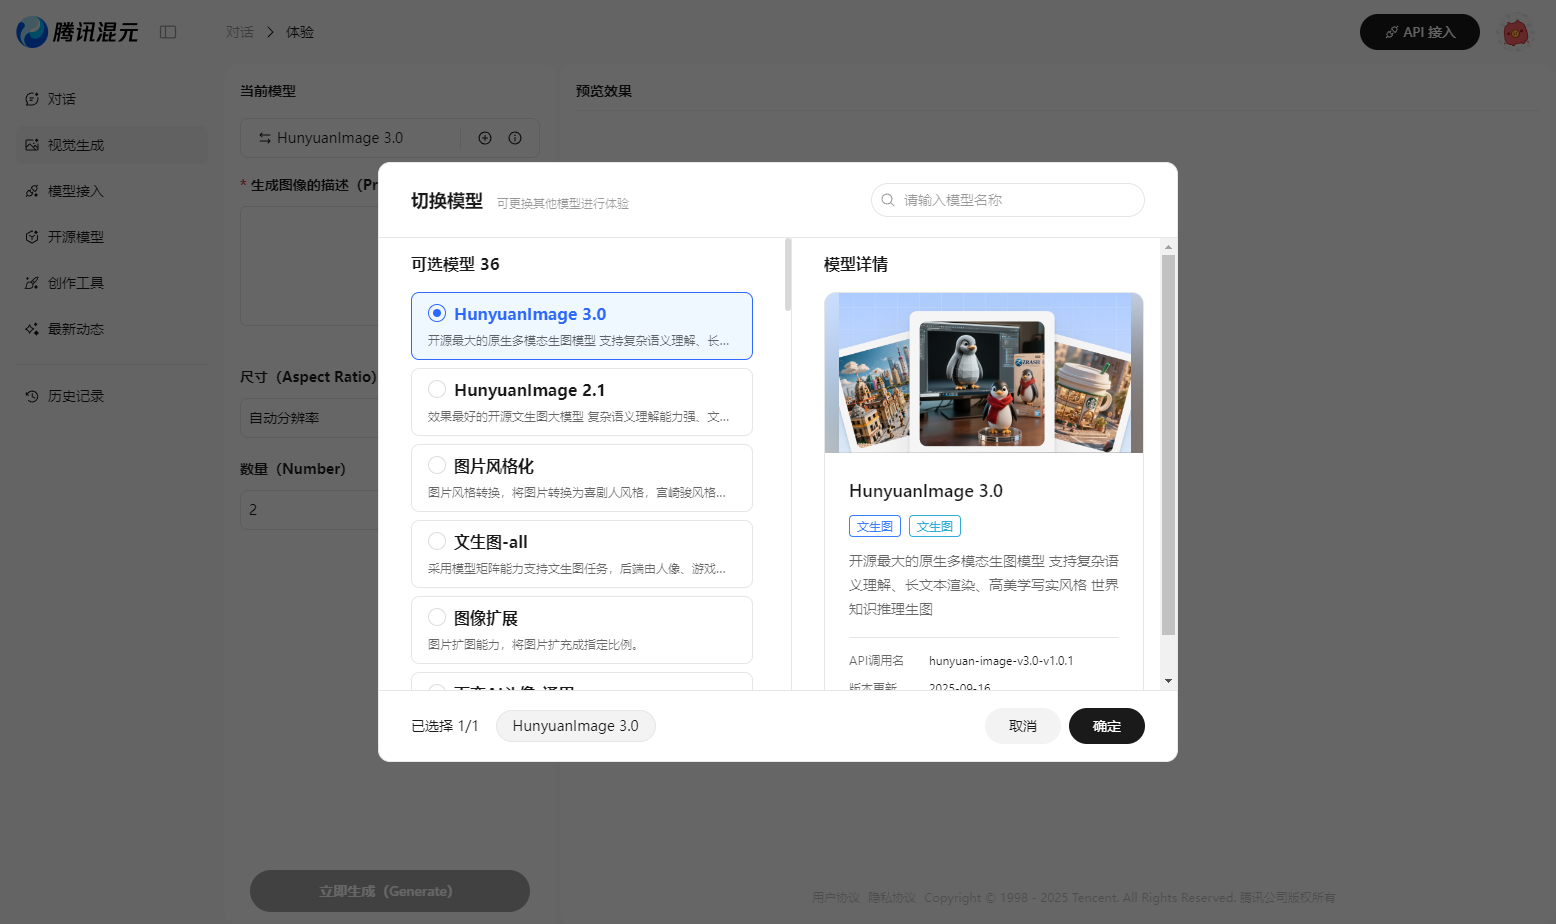Select the HunyuanImage 3.0 radio button

click(437, 313)
